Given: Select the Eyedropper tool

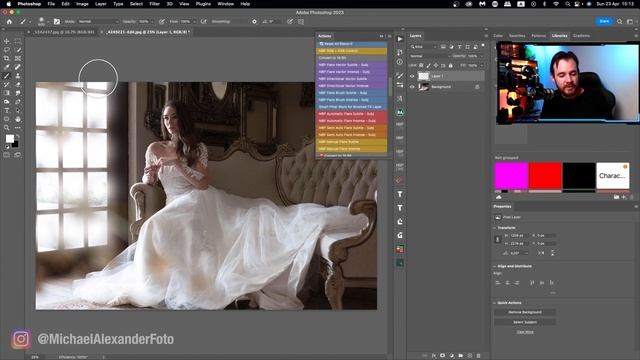Looking at the screenshot, I should (7, 67).
